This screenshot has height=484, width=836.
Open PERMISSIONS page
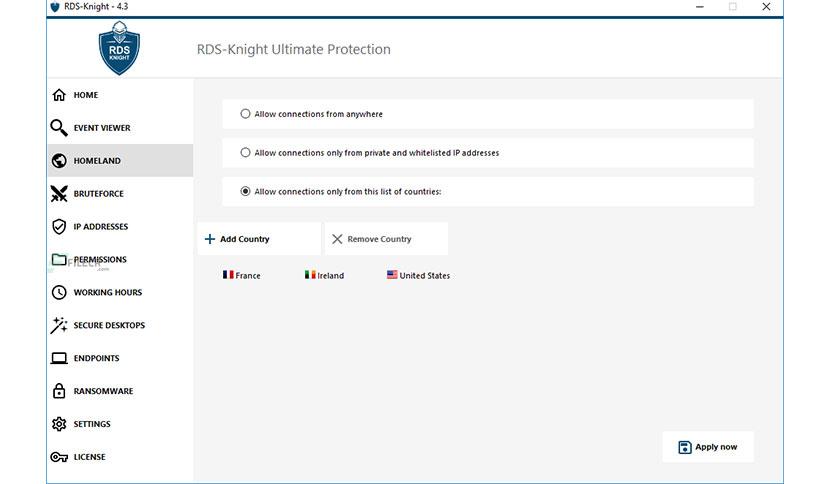(120, 260)
